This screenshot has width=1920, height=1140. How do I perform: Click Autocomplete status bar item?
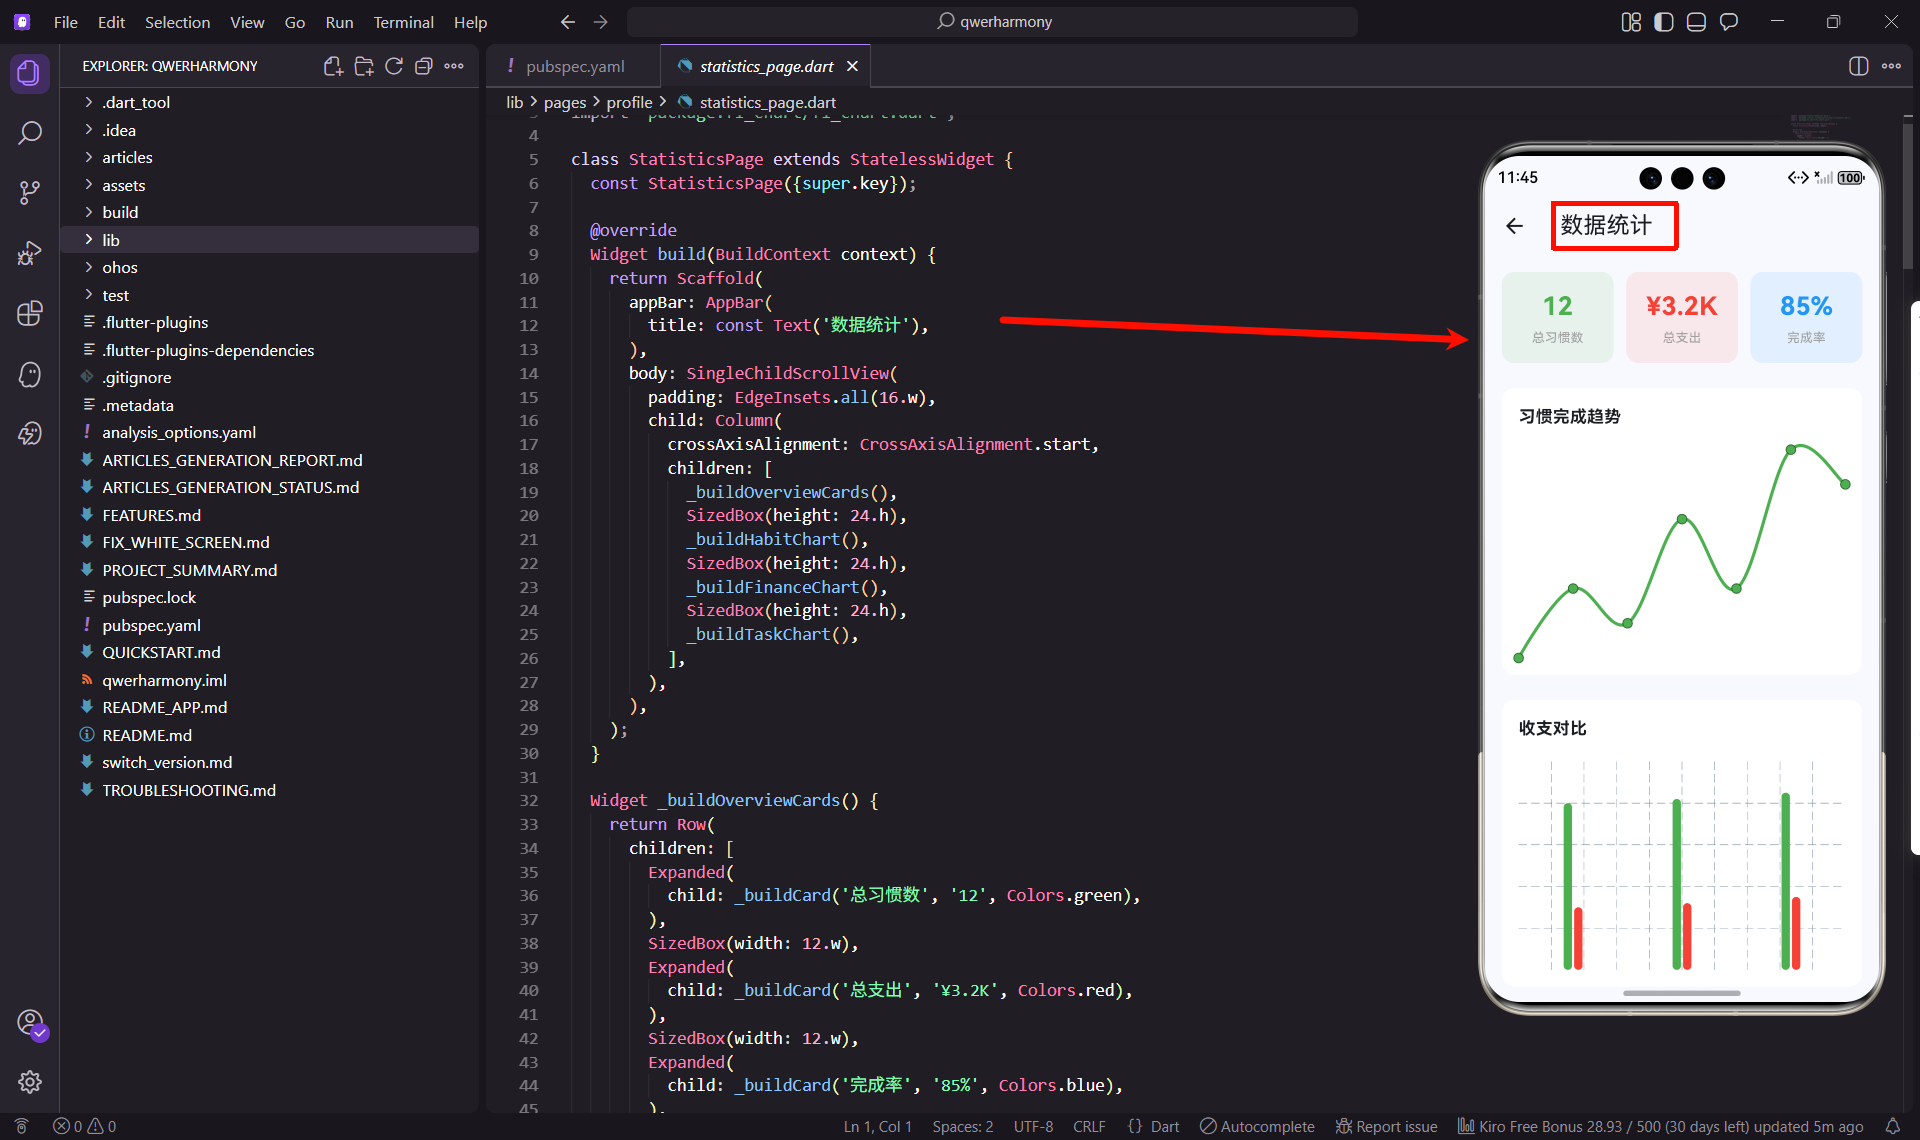(1257, 1126)
